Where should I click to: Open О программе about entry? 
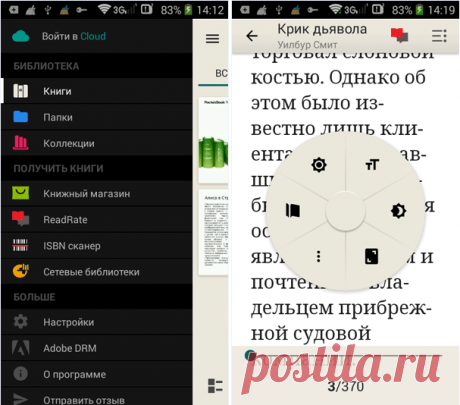[97, 374]
